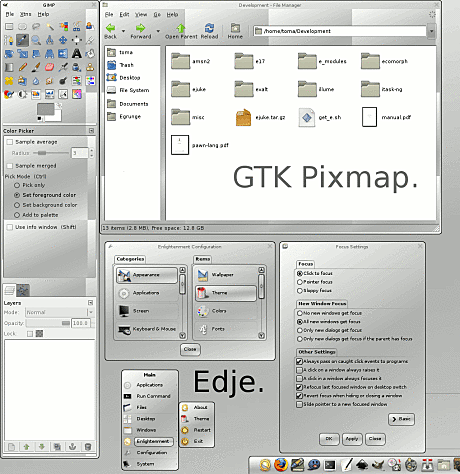Image resolution: width=460 pixels, height=474 pixels.
Task: Launch Firefox from the bottom dock
Action: tap(281, 464)
